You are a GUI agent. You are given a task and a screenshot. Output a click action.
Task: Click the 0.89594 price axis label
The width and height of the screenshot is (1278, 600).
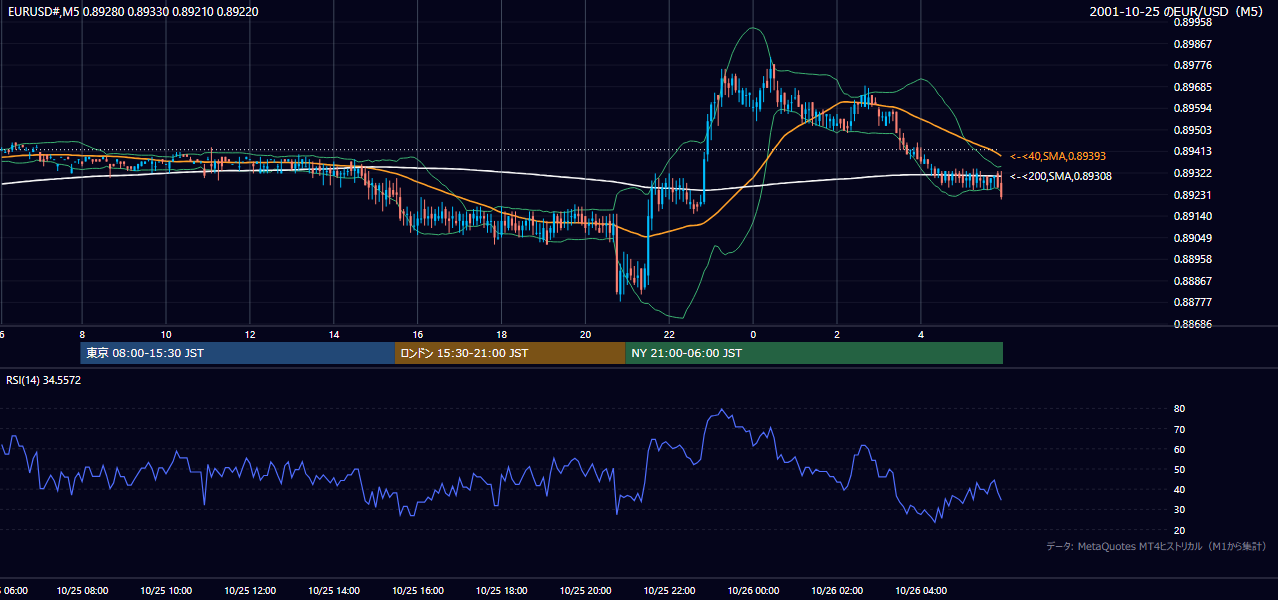1192,108
